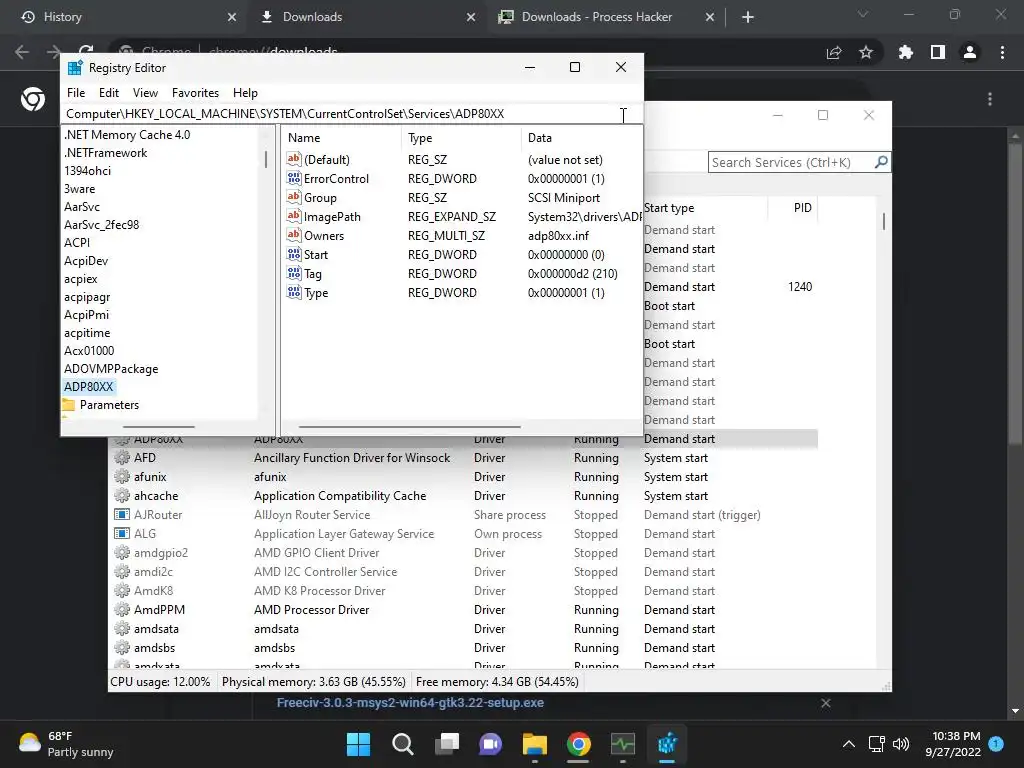
Task: Click the Search Services field in Process Hacker
Action: (791, 162)
